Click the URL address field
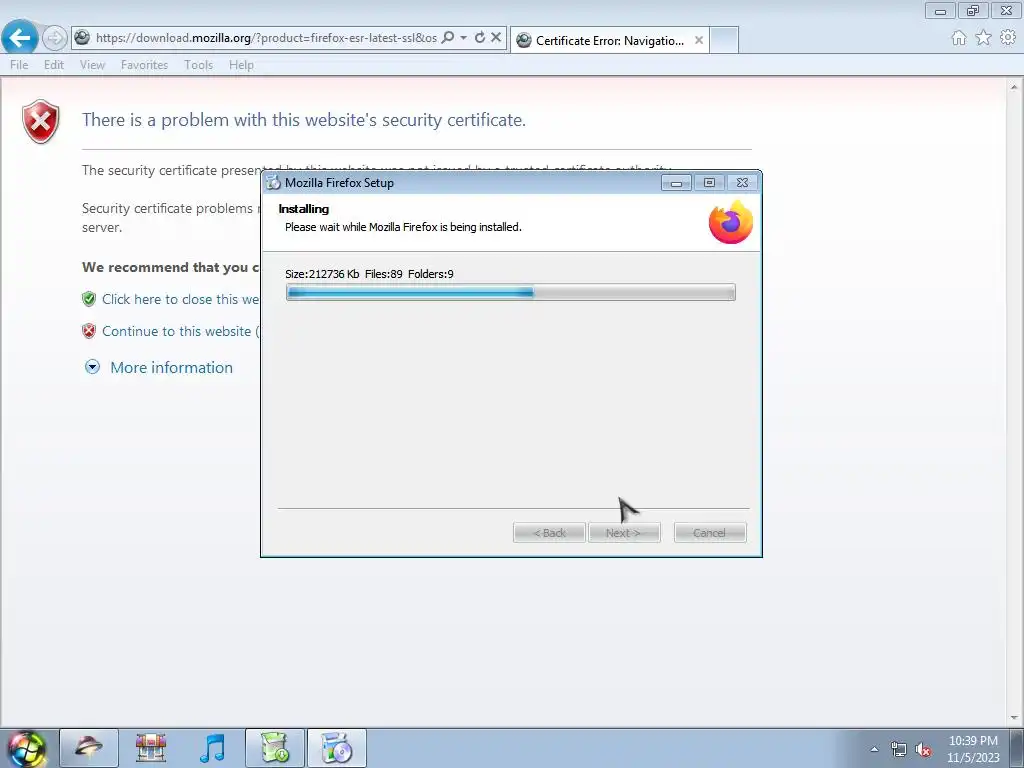Screen dimensions: 1024x768 point(266,38)
